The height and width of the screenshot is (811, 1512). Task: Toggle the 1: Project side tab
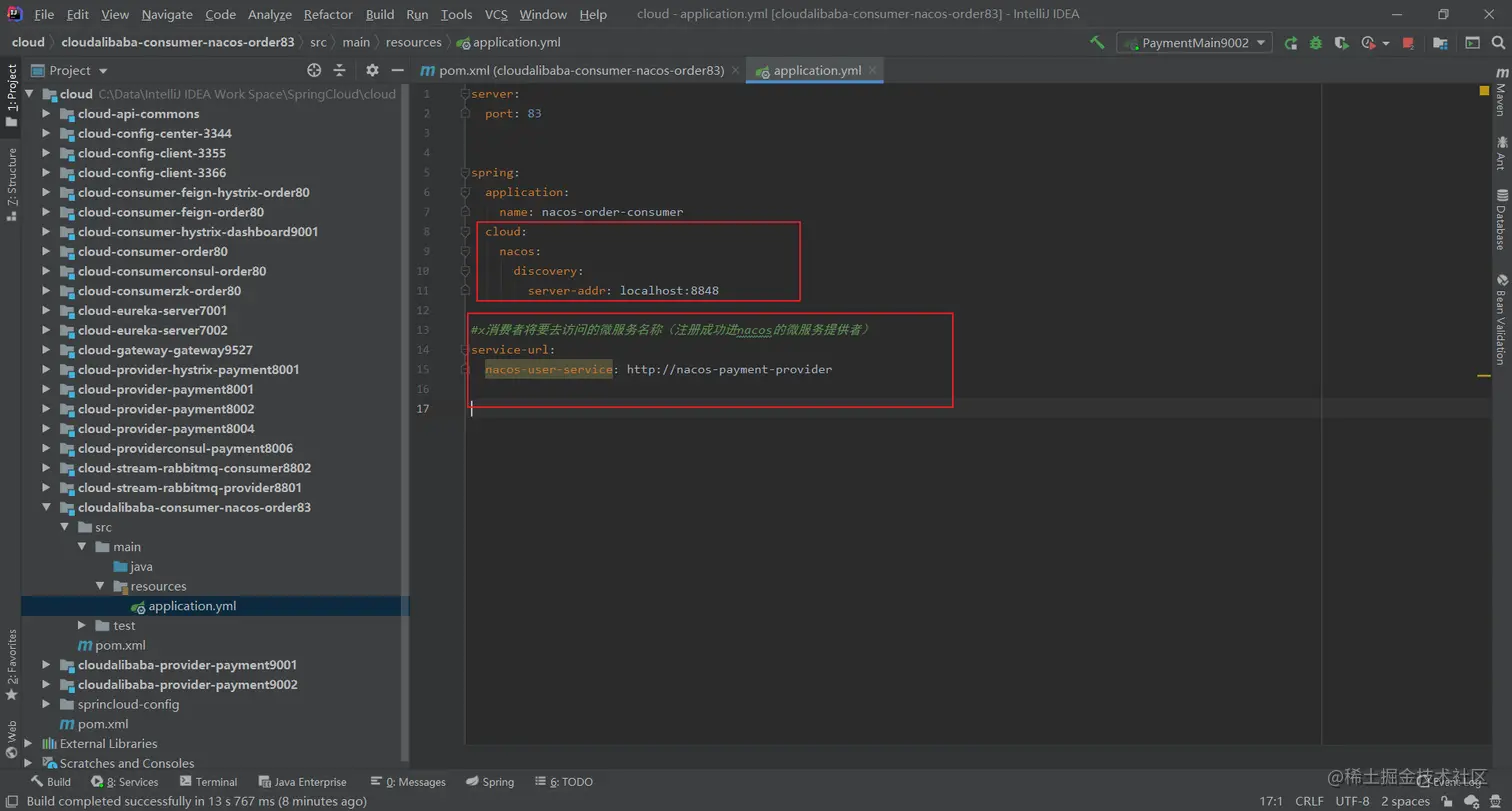tap(11, 96)
